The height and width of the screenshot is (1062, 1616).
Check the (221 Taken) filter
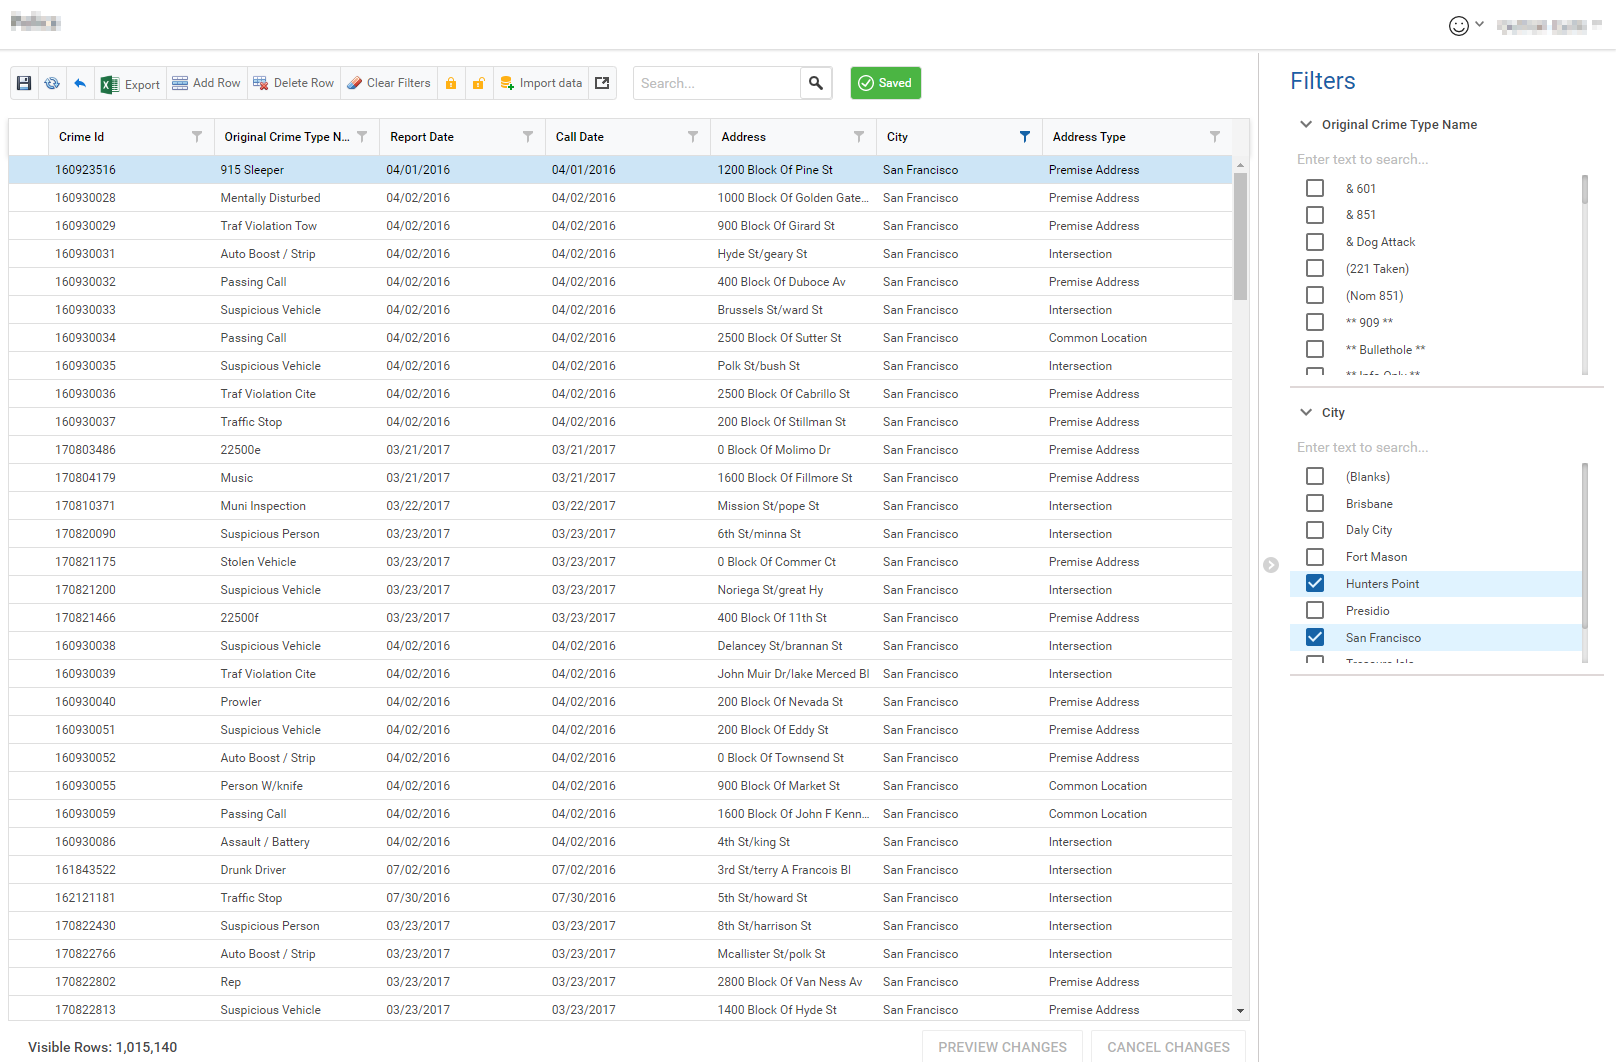pos(1315,268)
